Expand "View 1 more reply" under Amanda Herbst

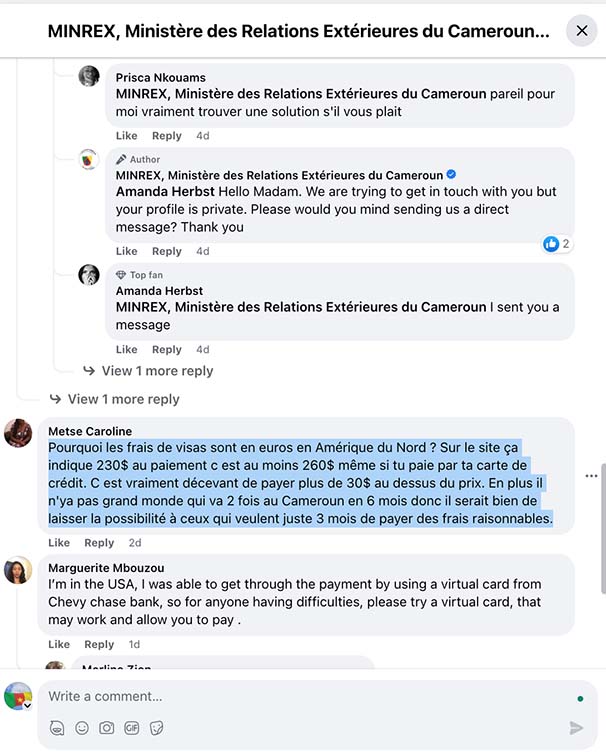pos(157,371)
